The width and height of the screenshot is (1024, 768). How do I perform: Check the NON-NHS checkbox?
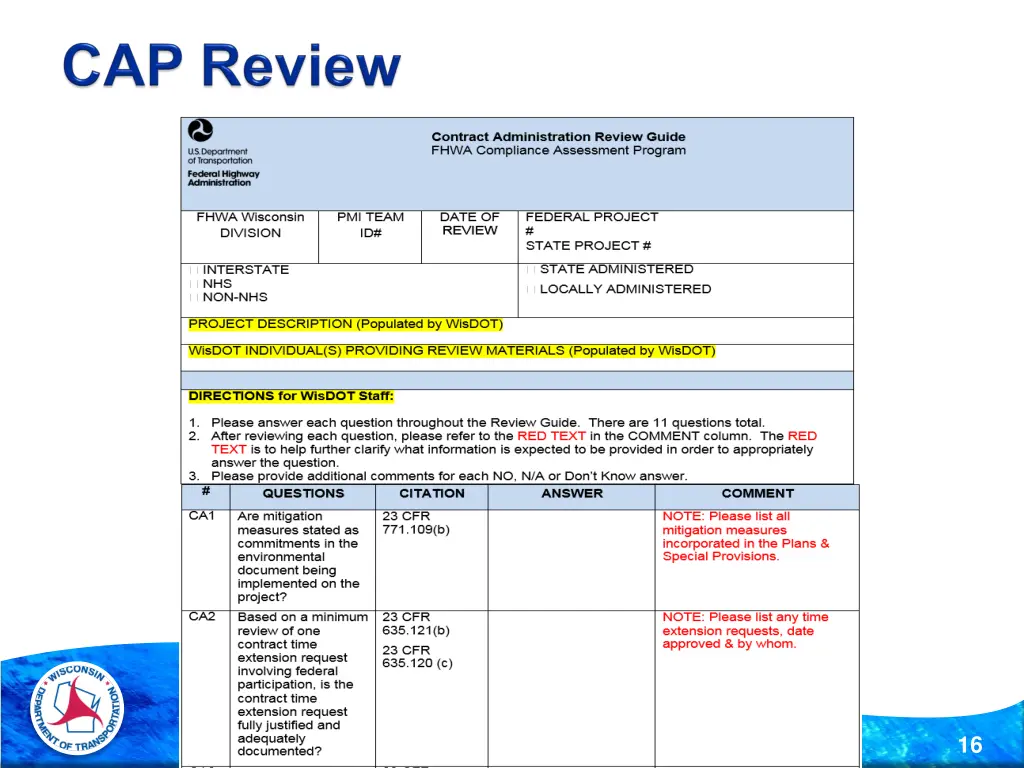point(194,297)
